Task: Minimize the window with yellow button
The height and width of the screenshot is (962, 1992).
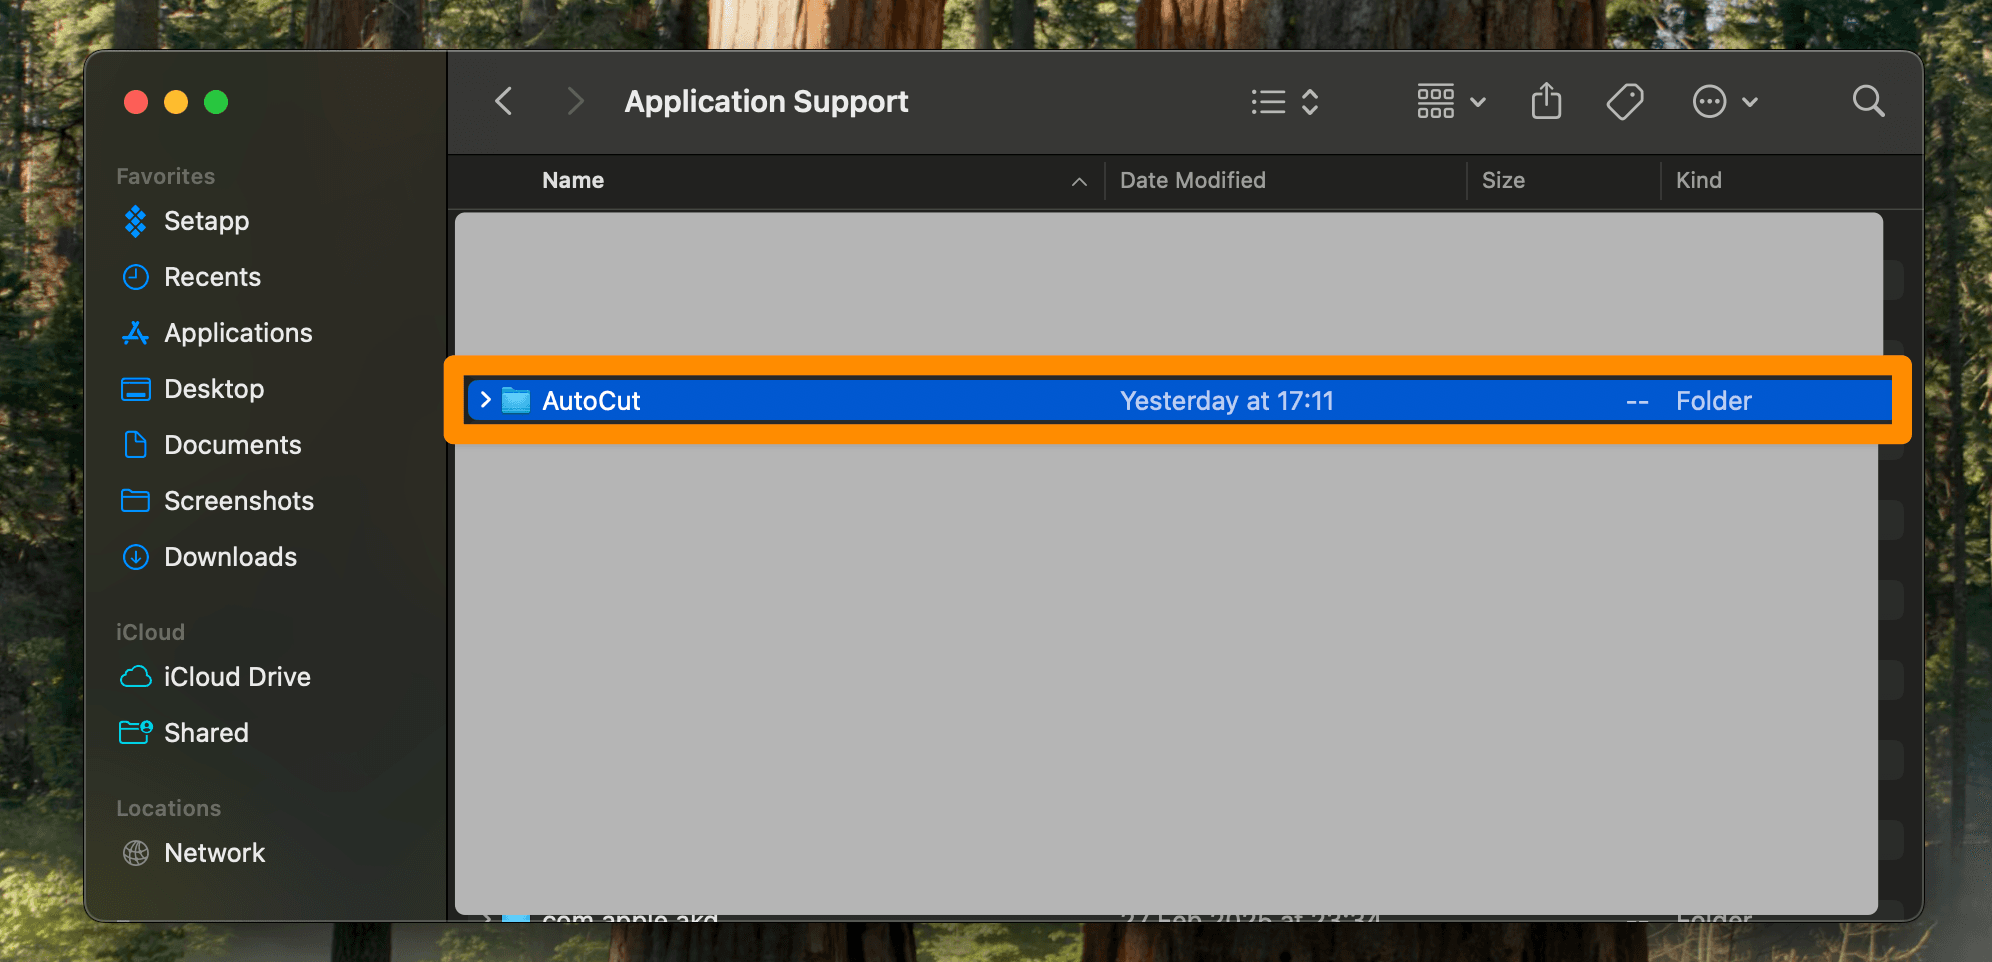Action: pos(176,102)
